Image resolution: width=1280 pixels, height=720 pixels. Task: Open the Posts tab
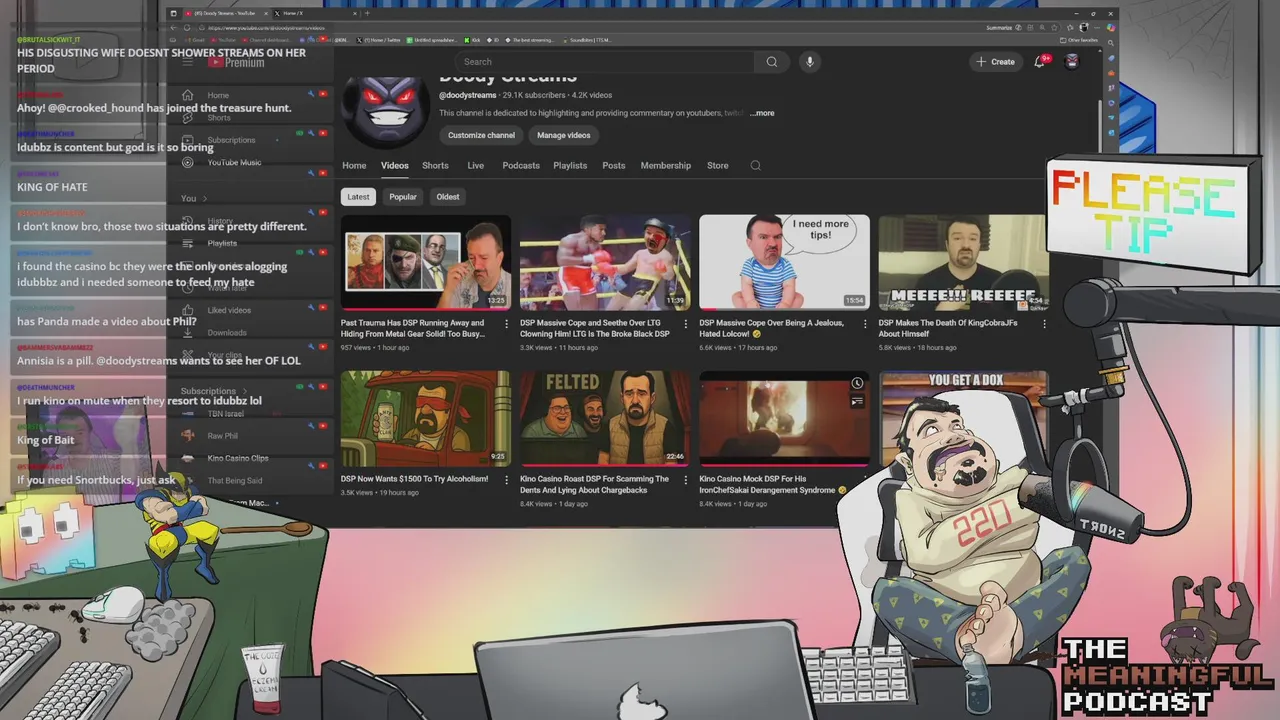point(614,166)
